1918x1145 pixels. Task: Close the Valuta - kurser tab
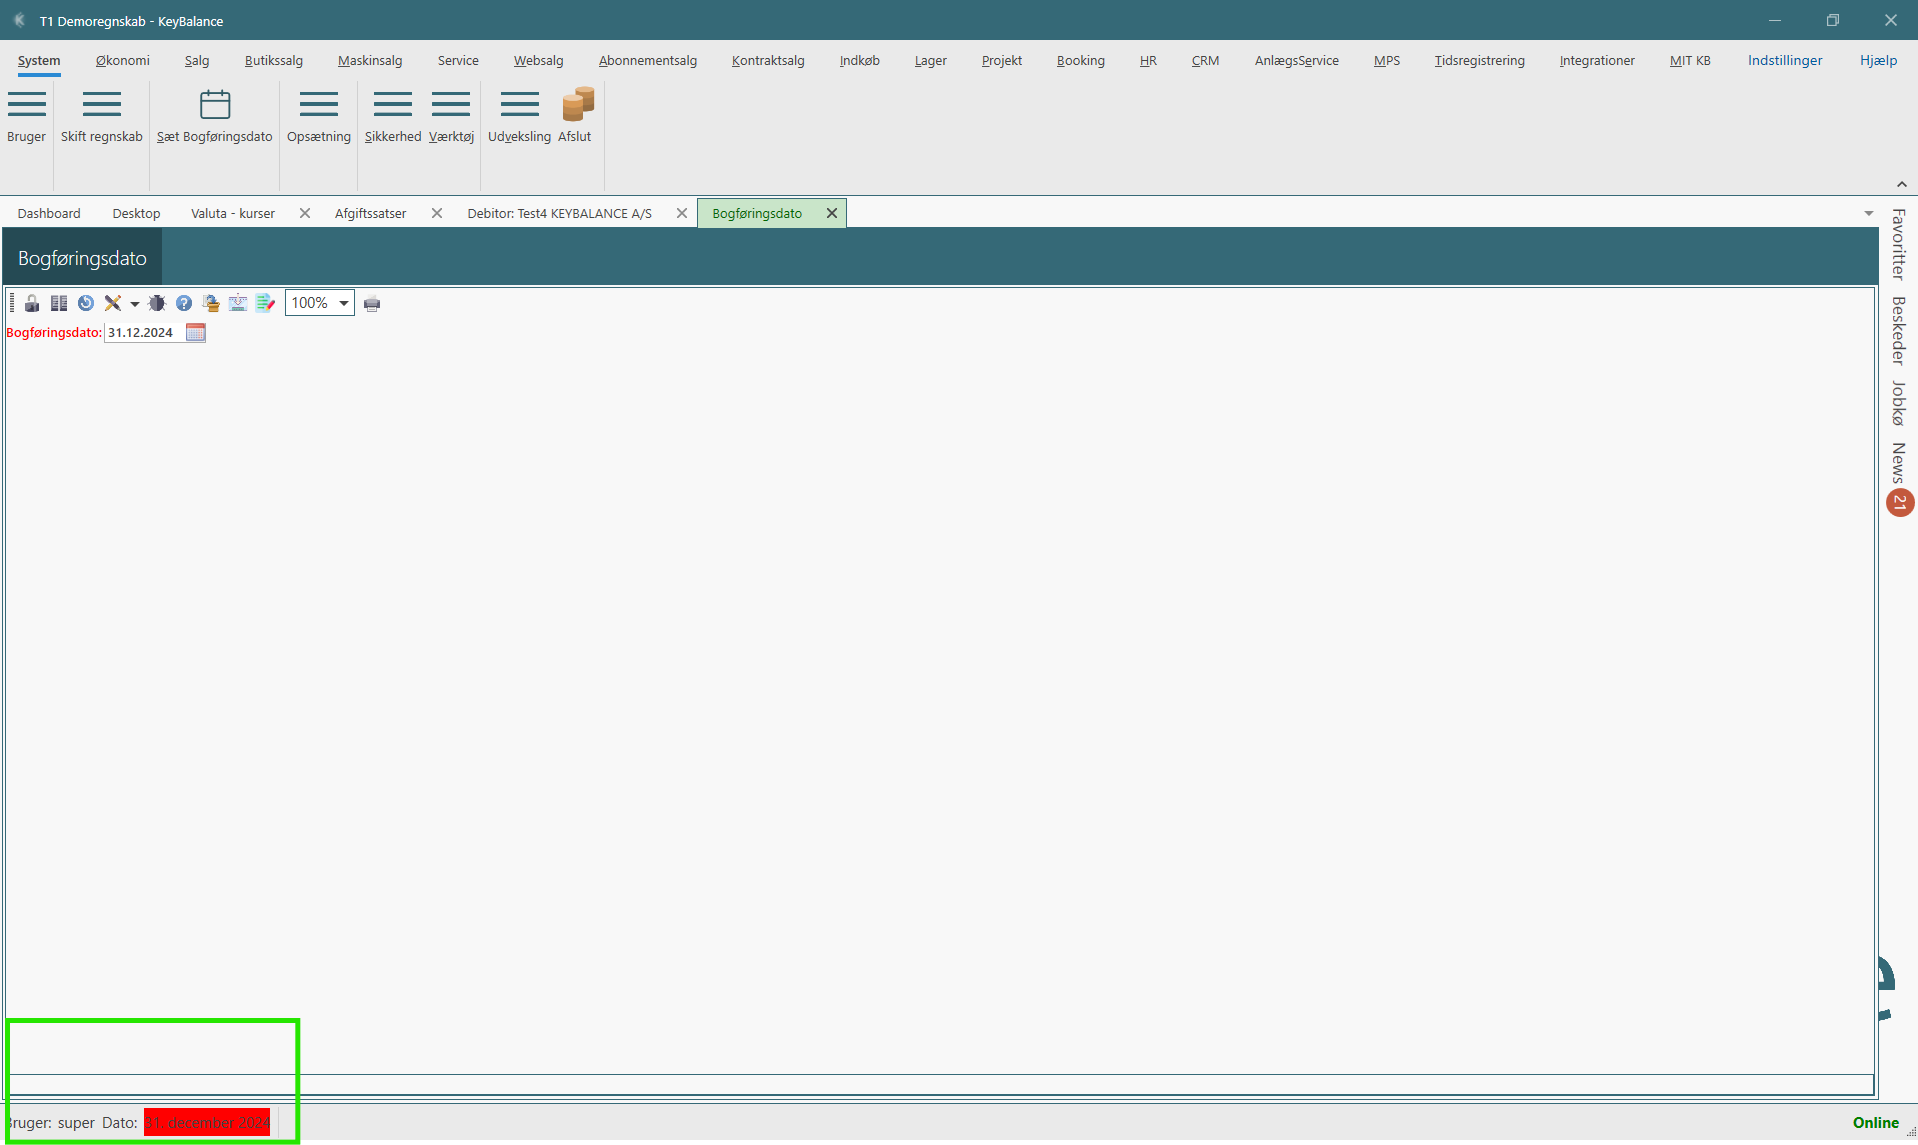click(x=305, y=213)
